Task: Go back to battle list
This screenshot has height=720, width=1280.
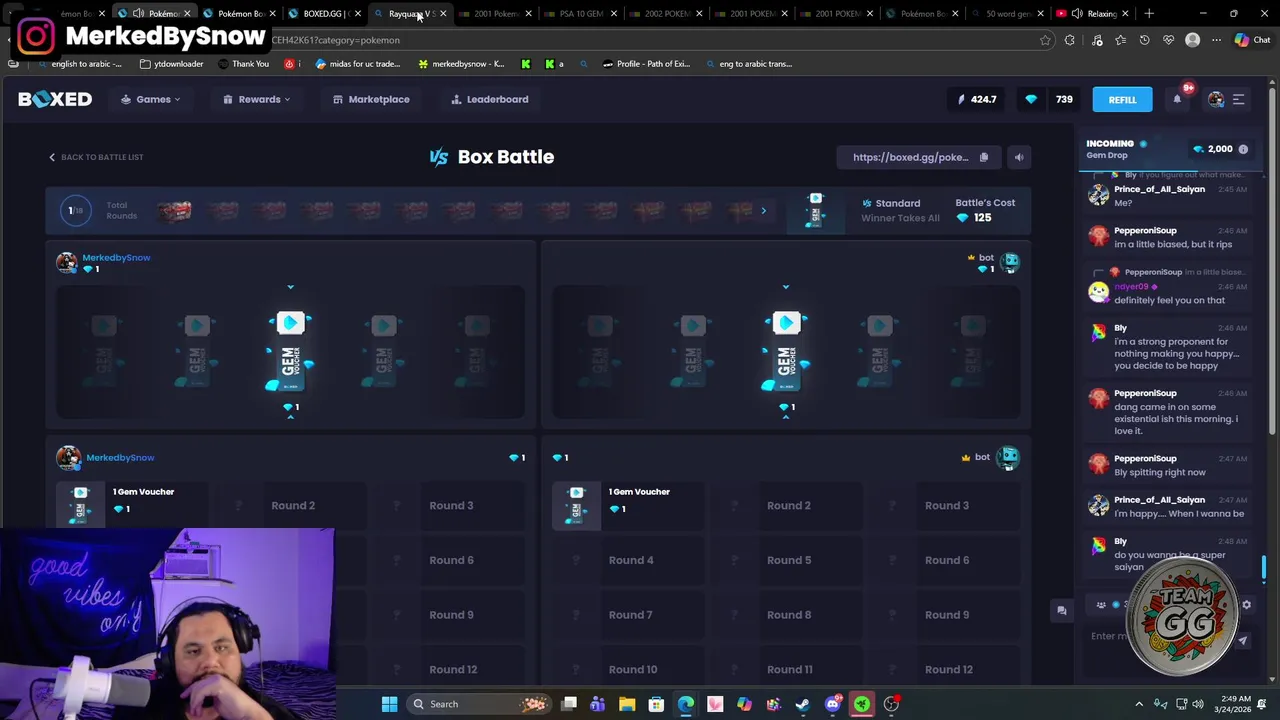Action: 96,157
